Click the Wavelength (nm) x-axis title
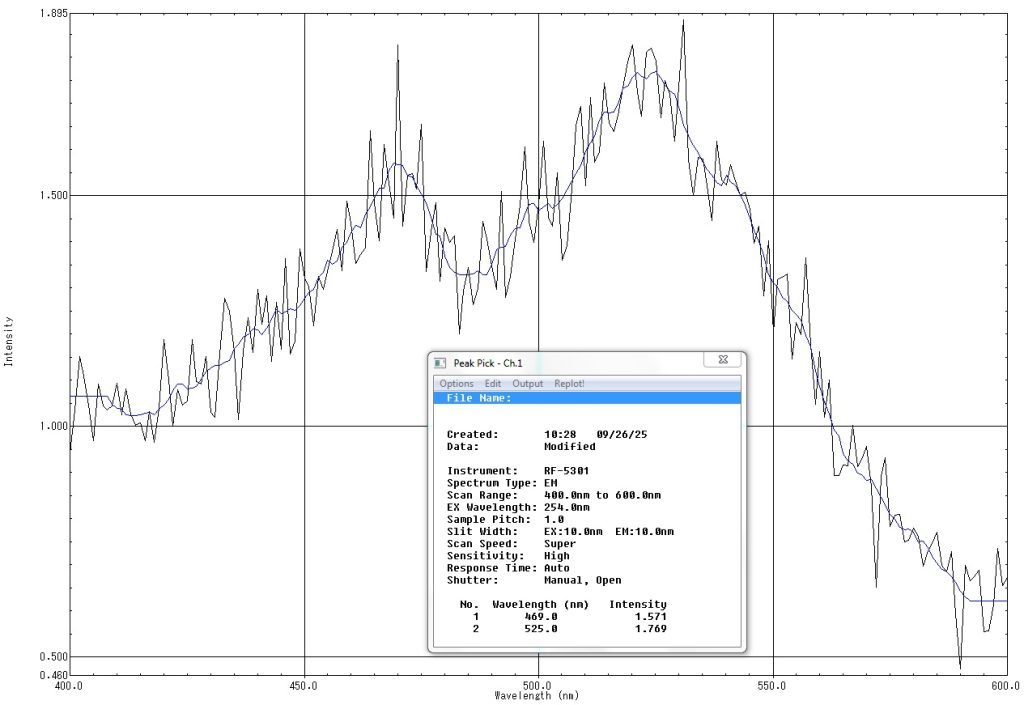 [536, 696]
